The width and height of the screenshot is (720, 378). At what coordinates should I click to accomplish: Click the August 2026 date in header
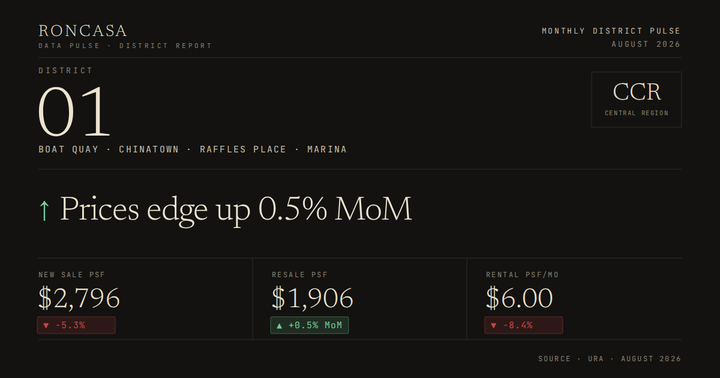click(x=646, y=44)
